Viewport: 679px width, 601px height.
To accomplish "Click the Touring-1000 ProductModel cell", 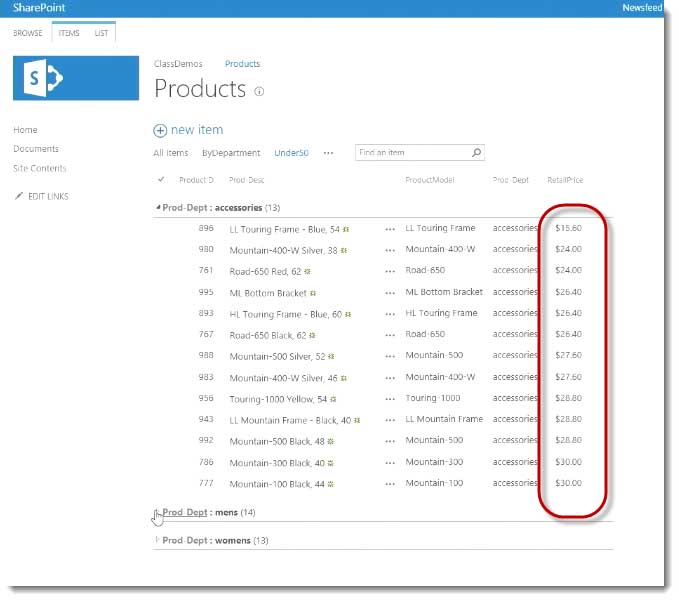I will 433,398.
